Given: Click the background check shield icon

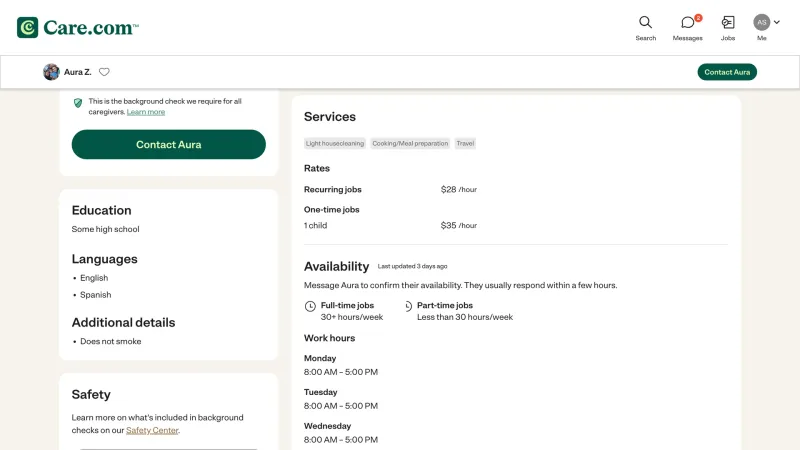Looking at the screenshot, I should click(x=78, y=103).
